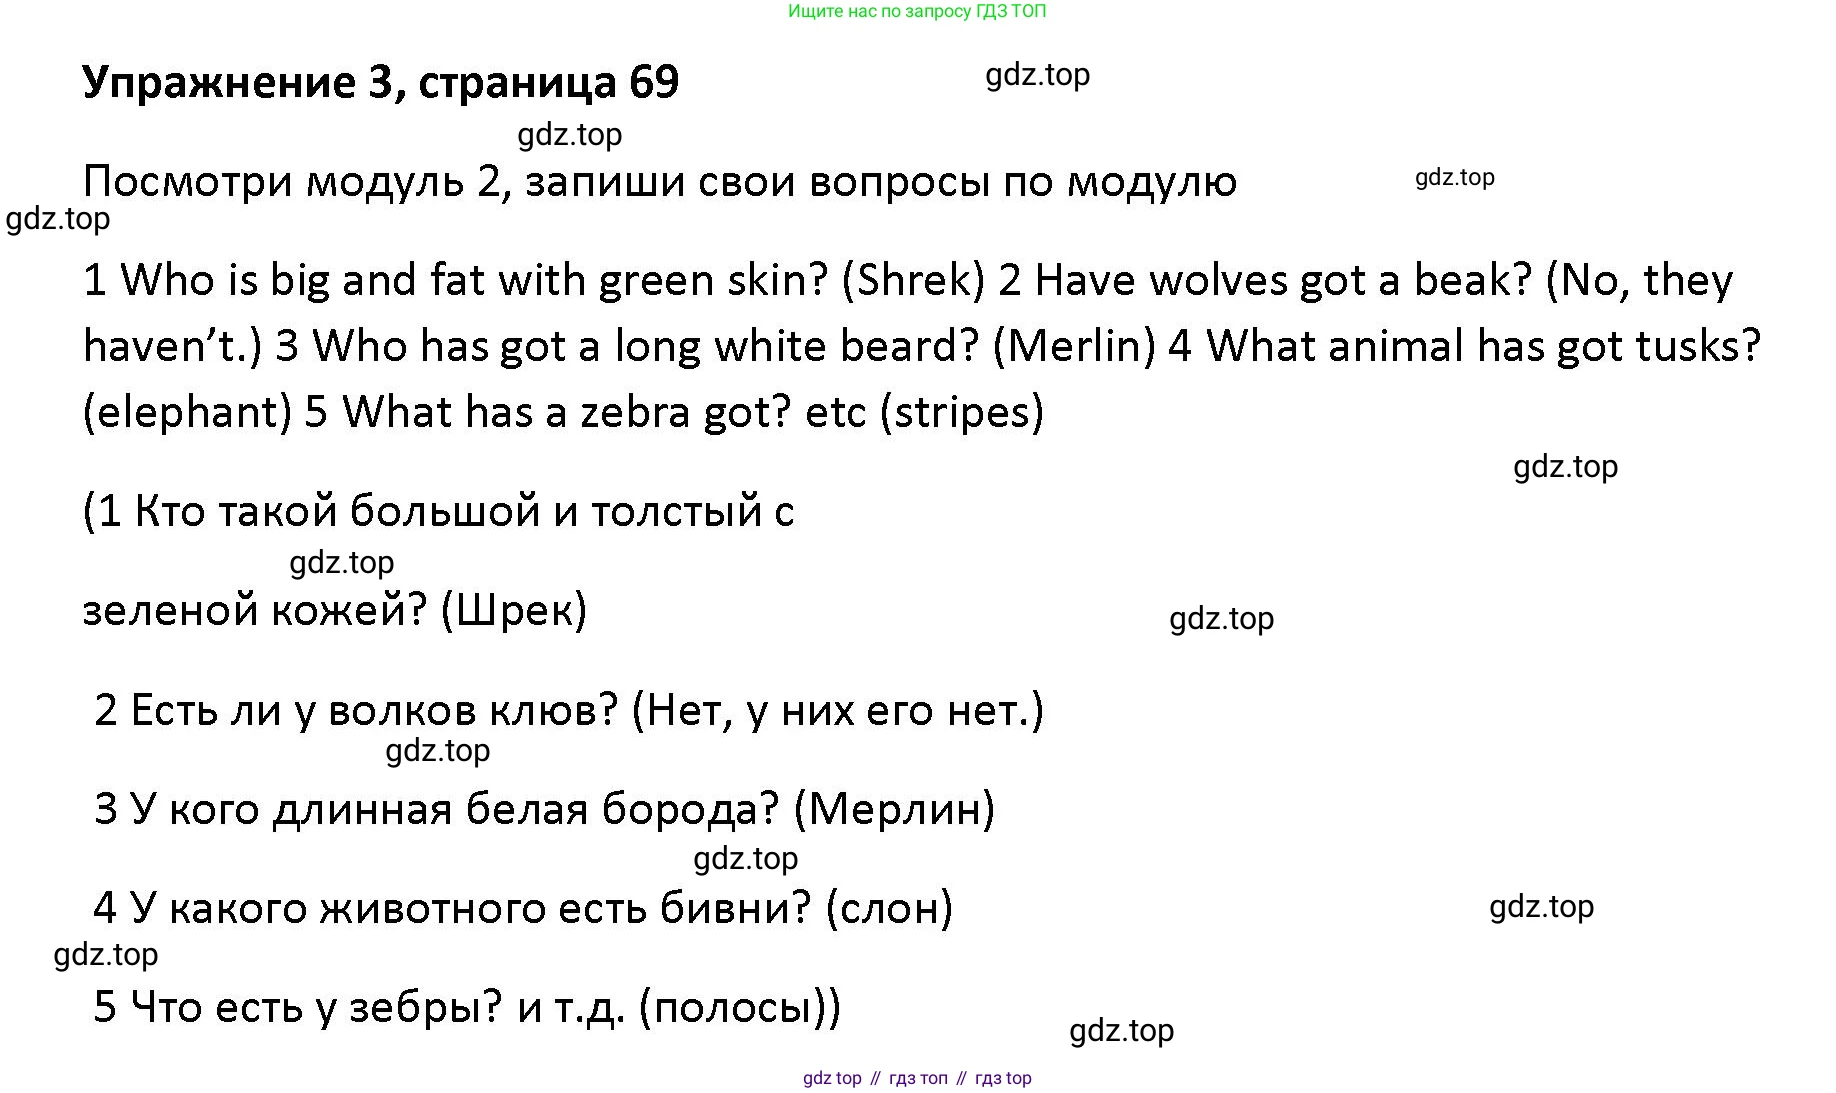Click the English answer "(stripes)"
This screenshot has width=1836, height=1093.
tap(961, 412)
